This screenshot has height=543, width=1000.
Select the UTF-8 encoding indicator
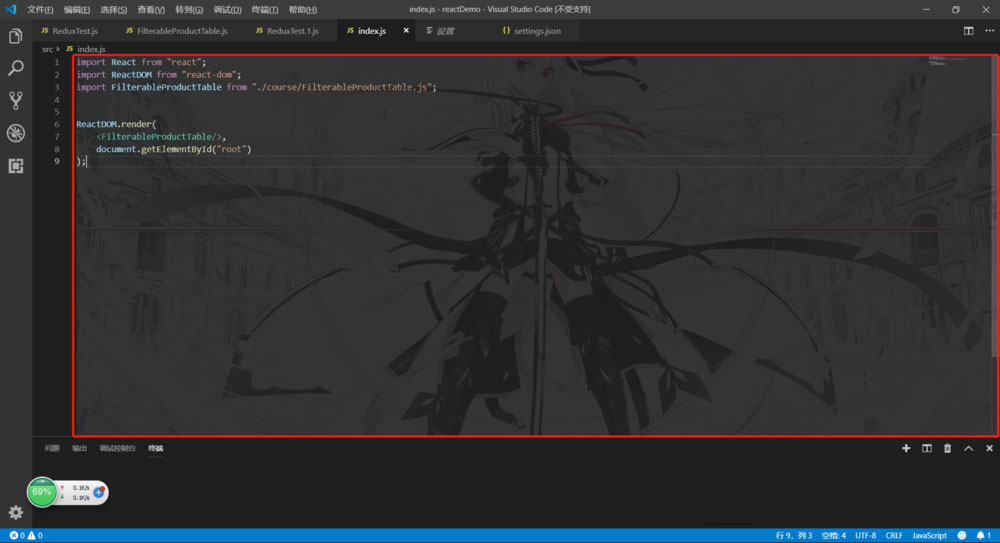click(x=866, y=536)
